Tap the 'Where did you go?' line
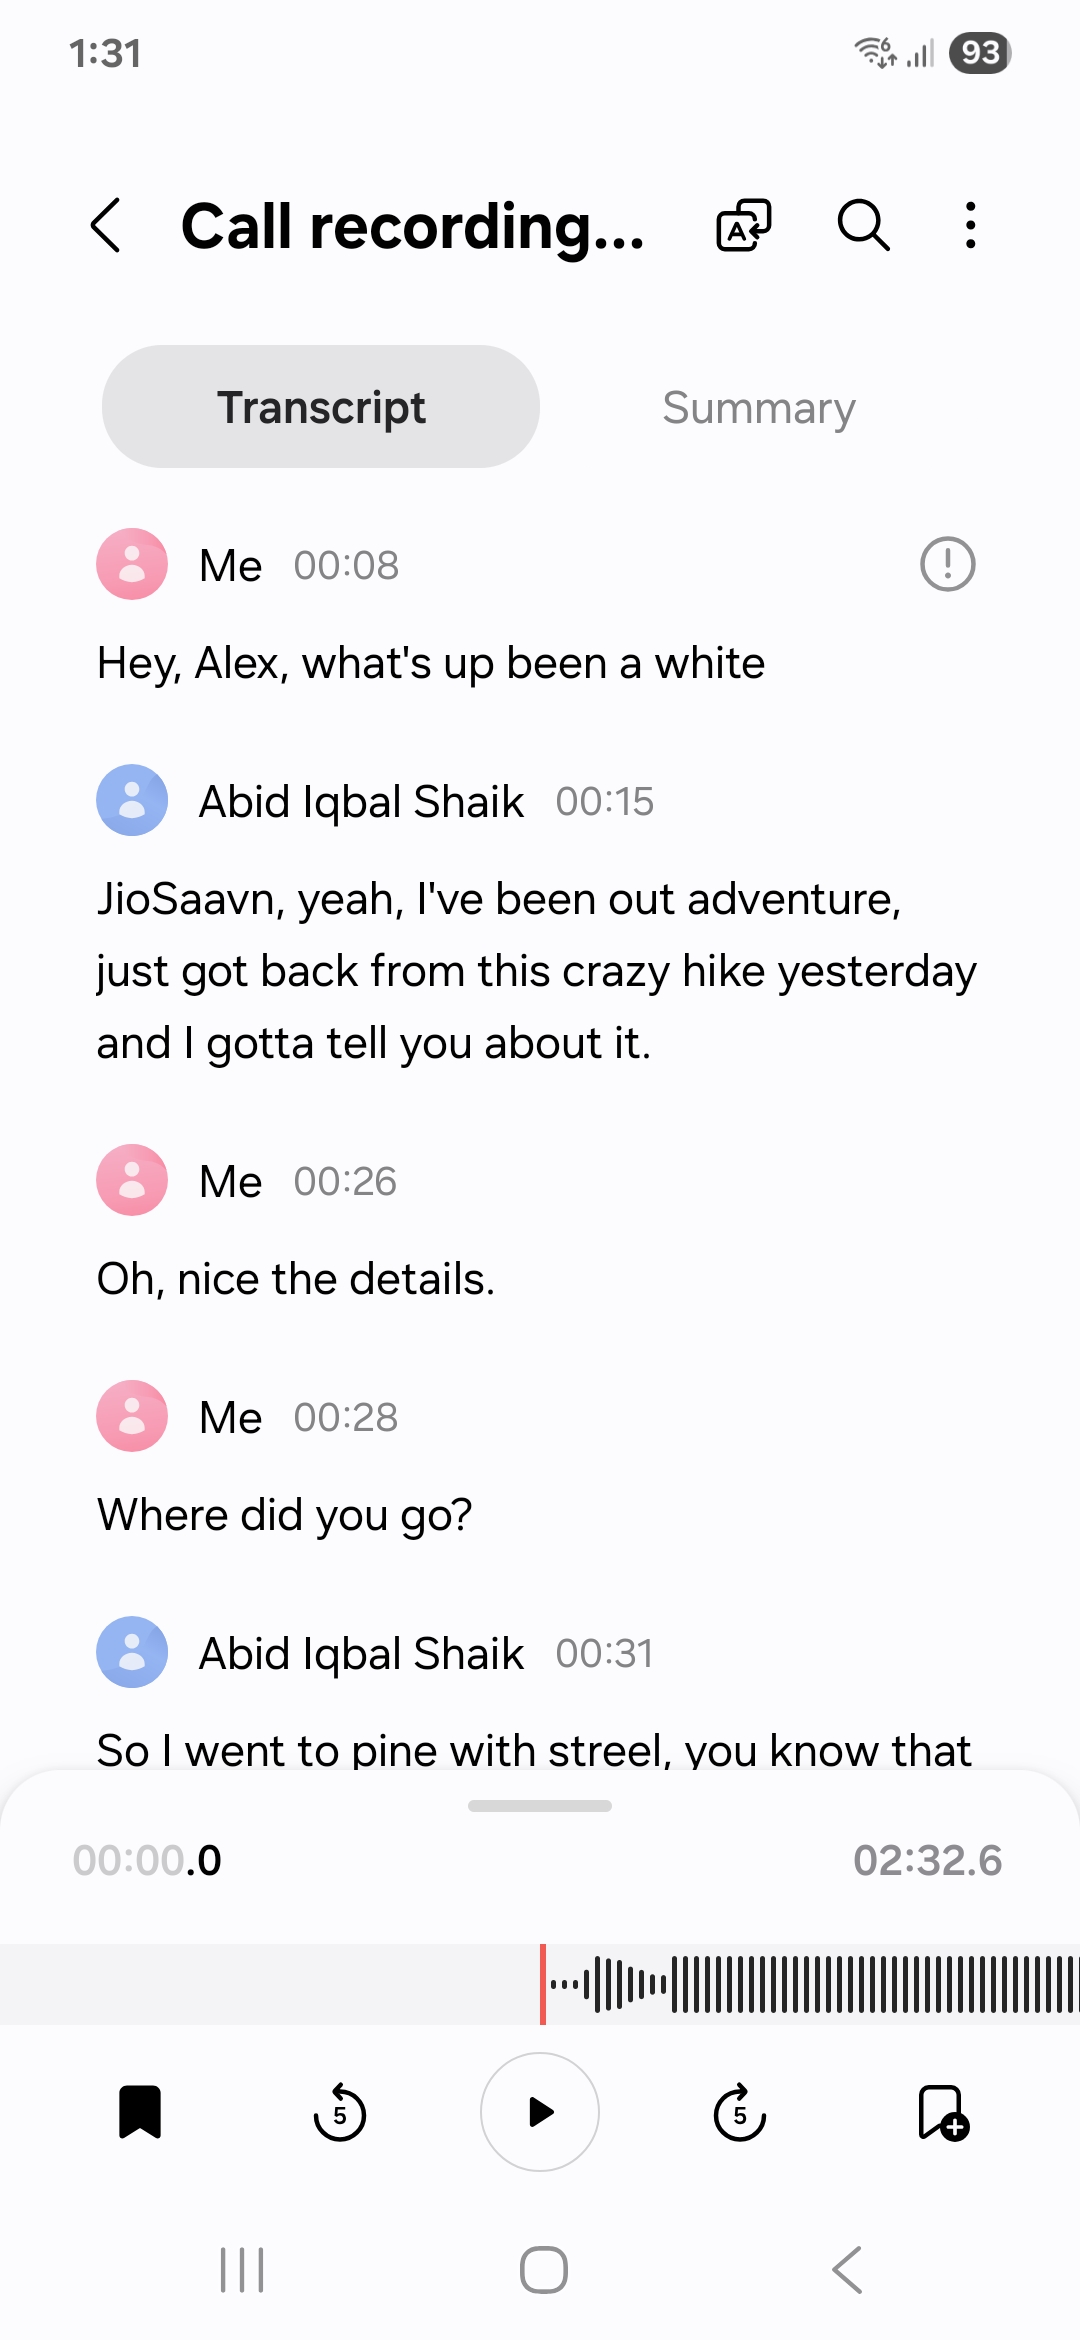The height and width of the screenshot is (2340, 1080). pyautogui.click(x=285, y=1515)
